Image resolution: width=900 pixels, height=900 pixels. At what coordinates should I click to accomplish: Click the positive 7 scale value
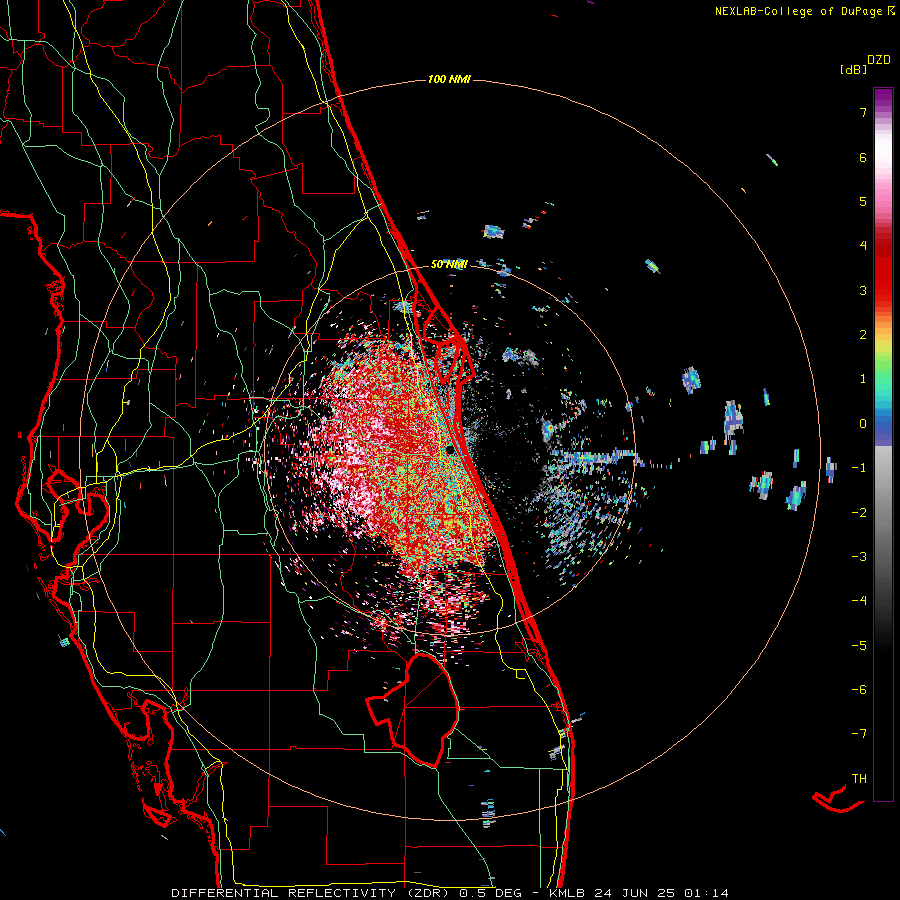click(x=863, y=112)
